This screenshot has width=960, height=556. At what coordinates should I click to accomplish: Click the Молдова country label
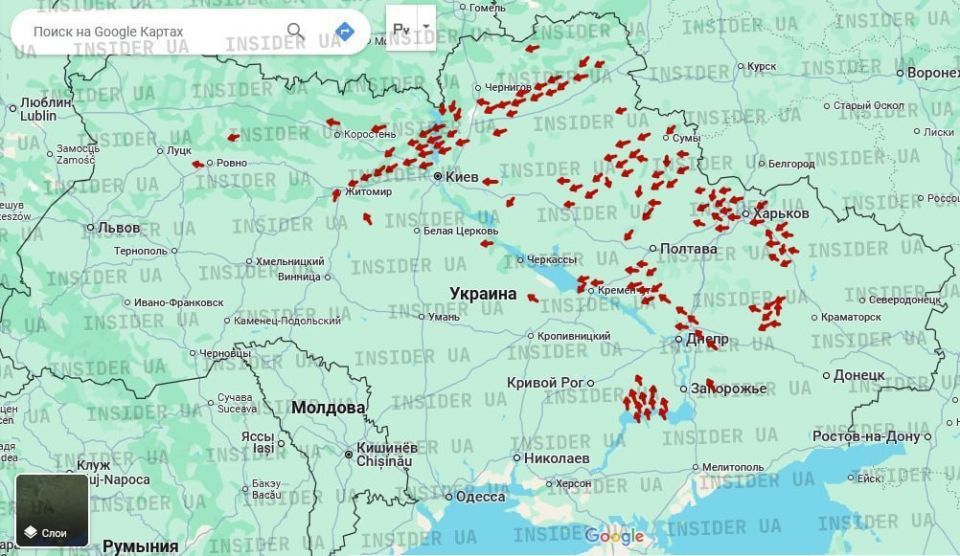pos(328,408)
